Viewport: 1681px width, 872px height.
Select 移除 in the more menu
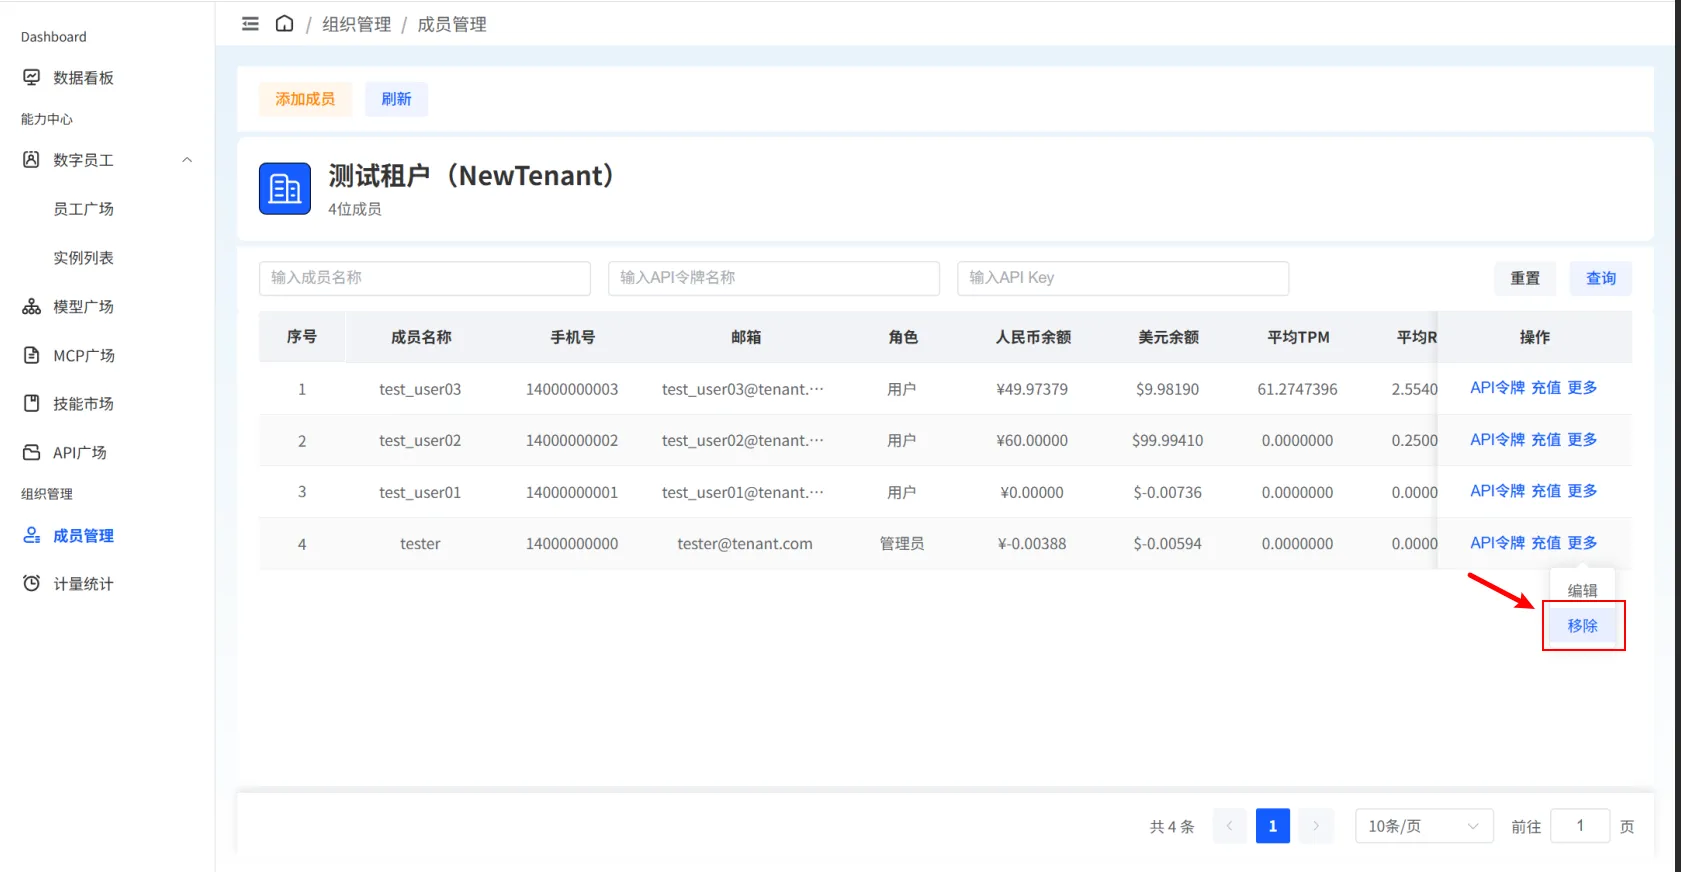pos(1582,626)
